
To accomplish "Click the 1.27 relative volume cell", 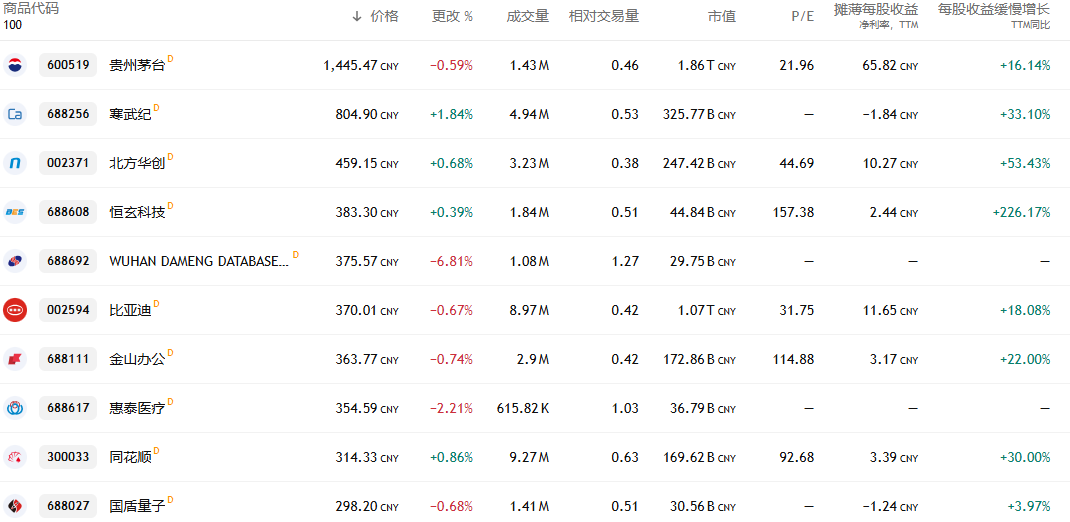I will pyautogui.click(x=625, y=261).
